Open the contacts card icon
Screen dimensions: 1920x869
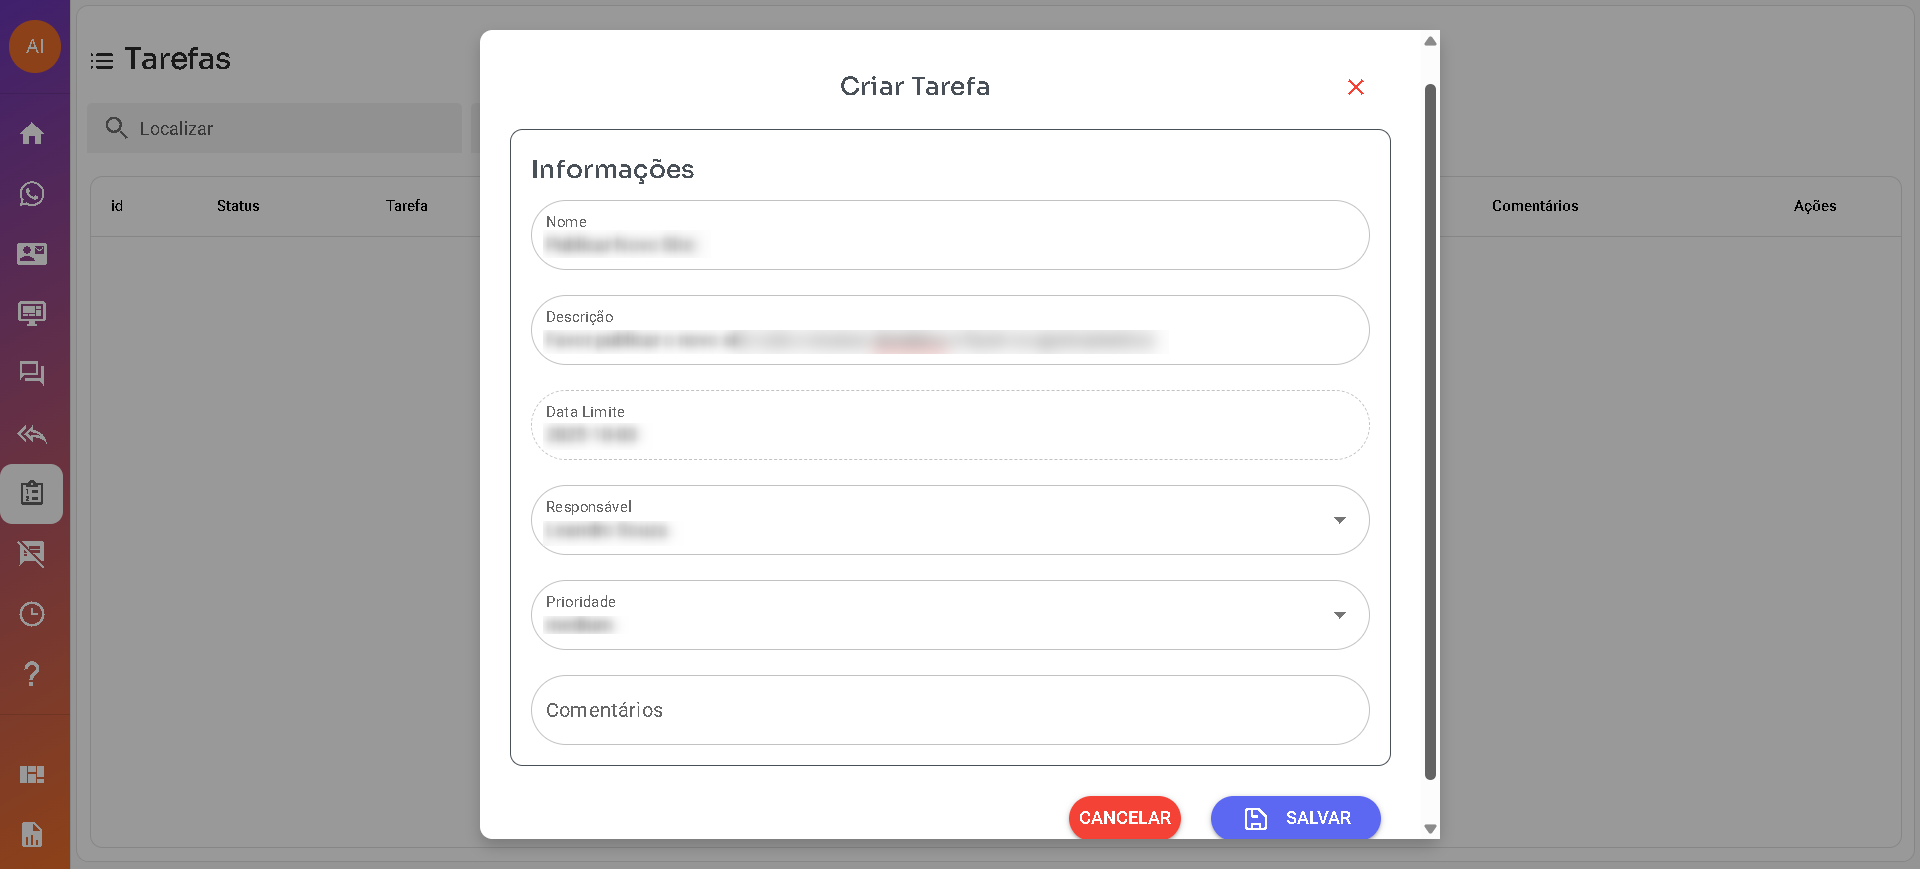32,254
